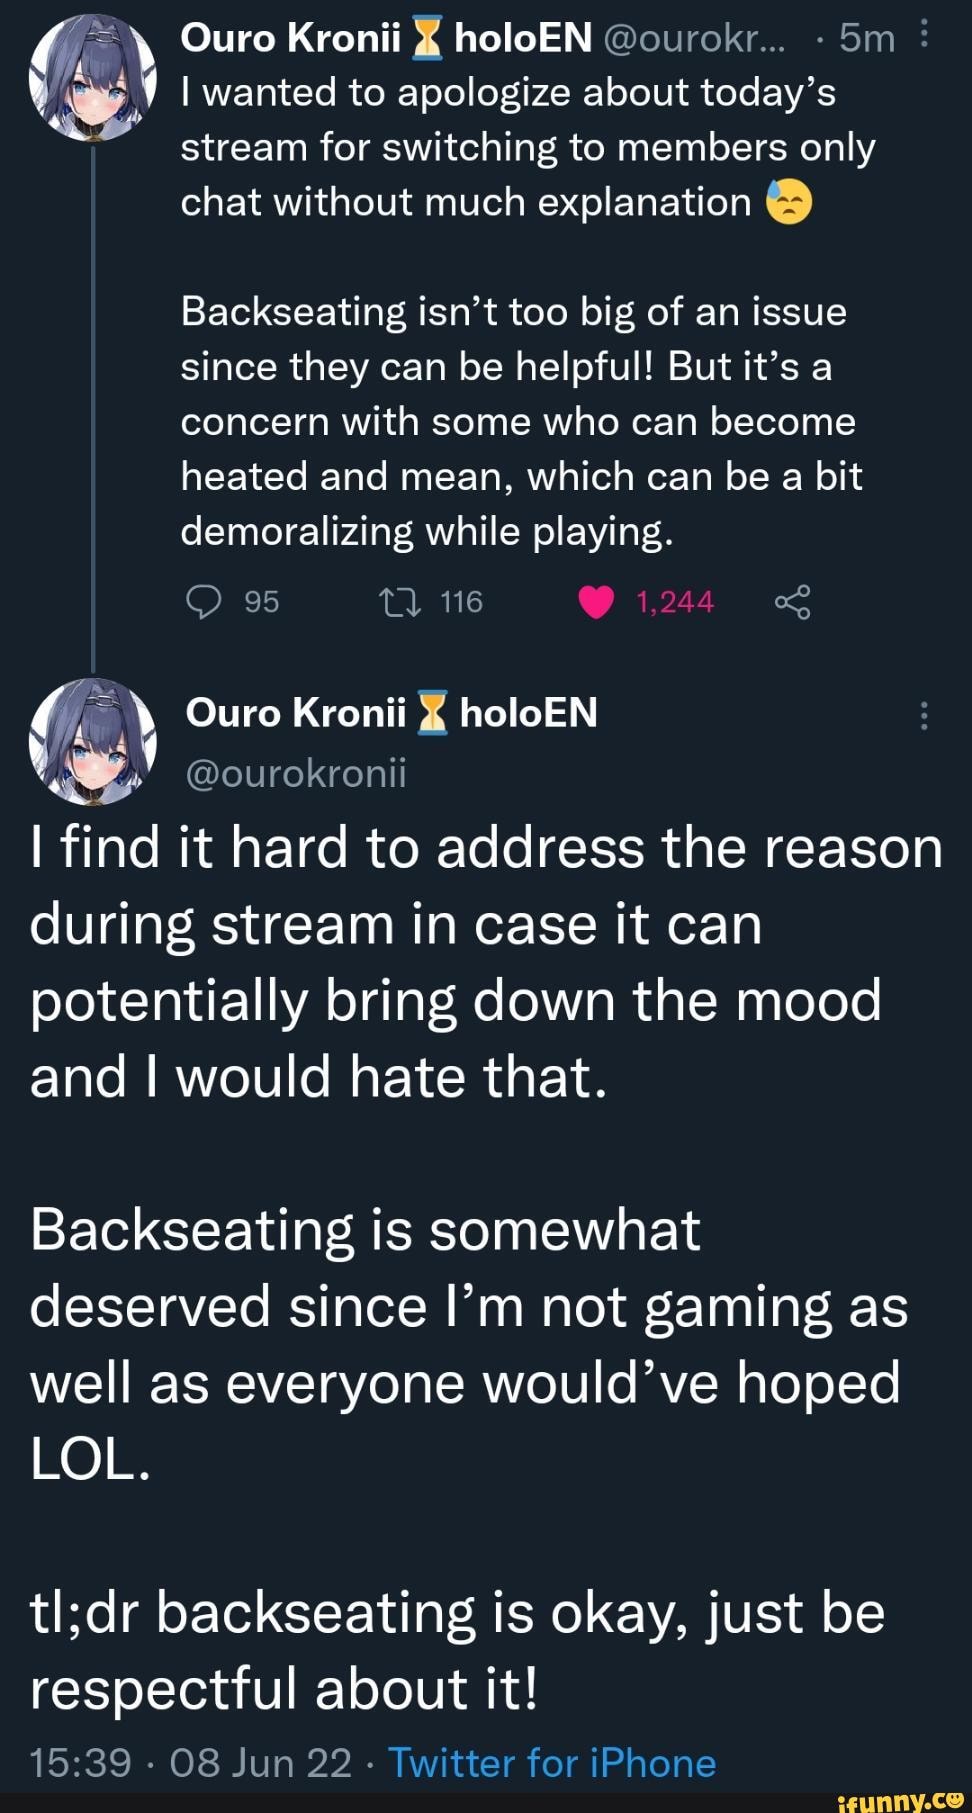The width and height of the screenshot is (972, 1813).
Task: Click the 5m timestamp
Action: pos(866,38)
